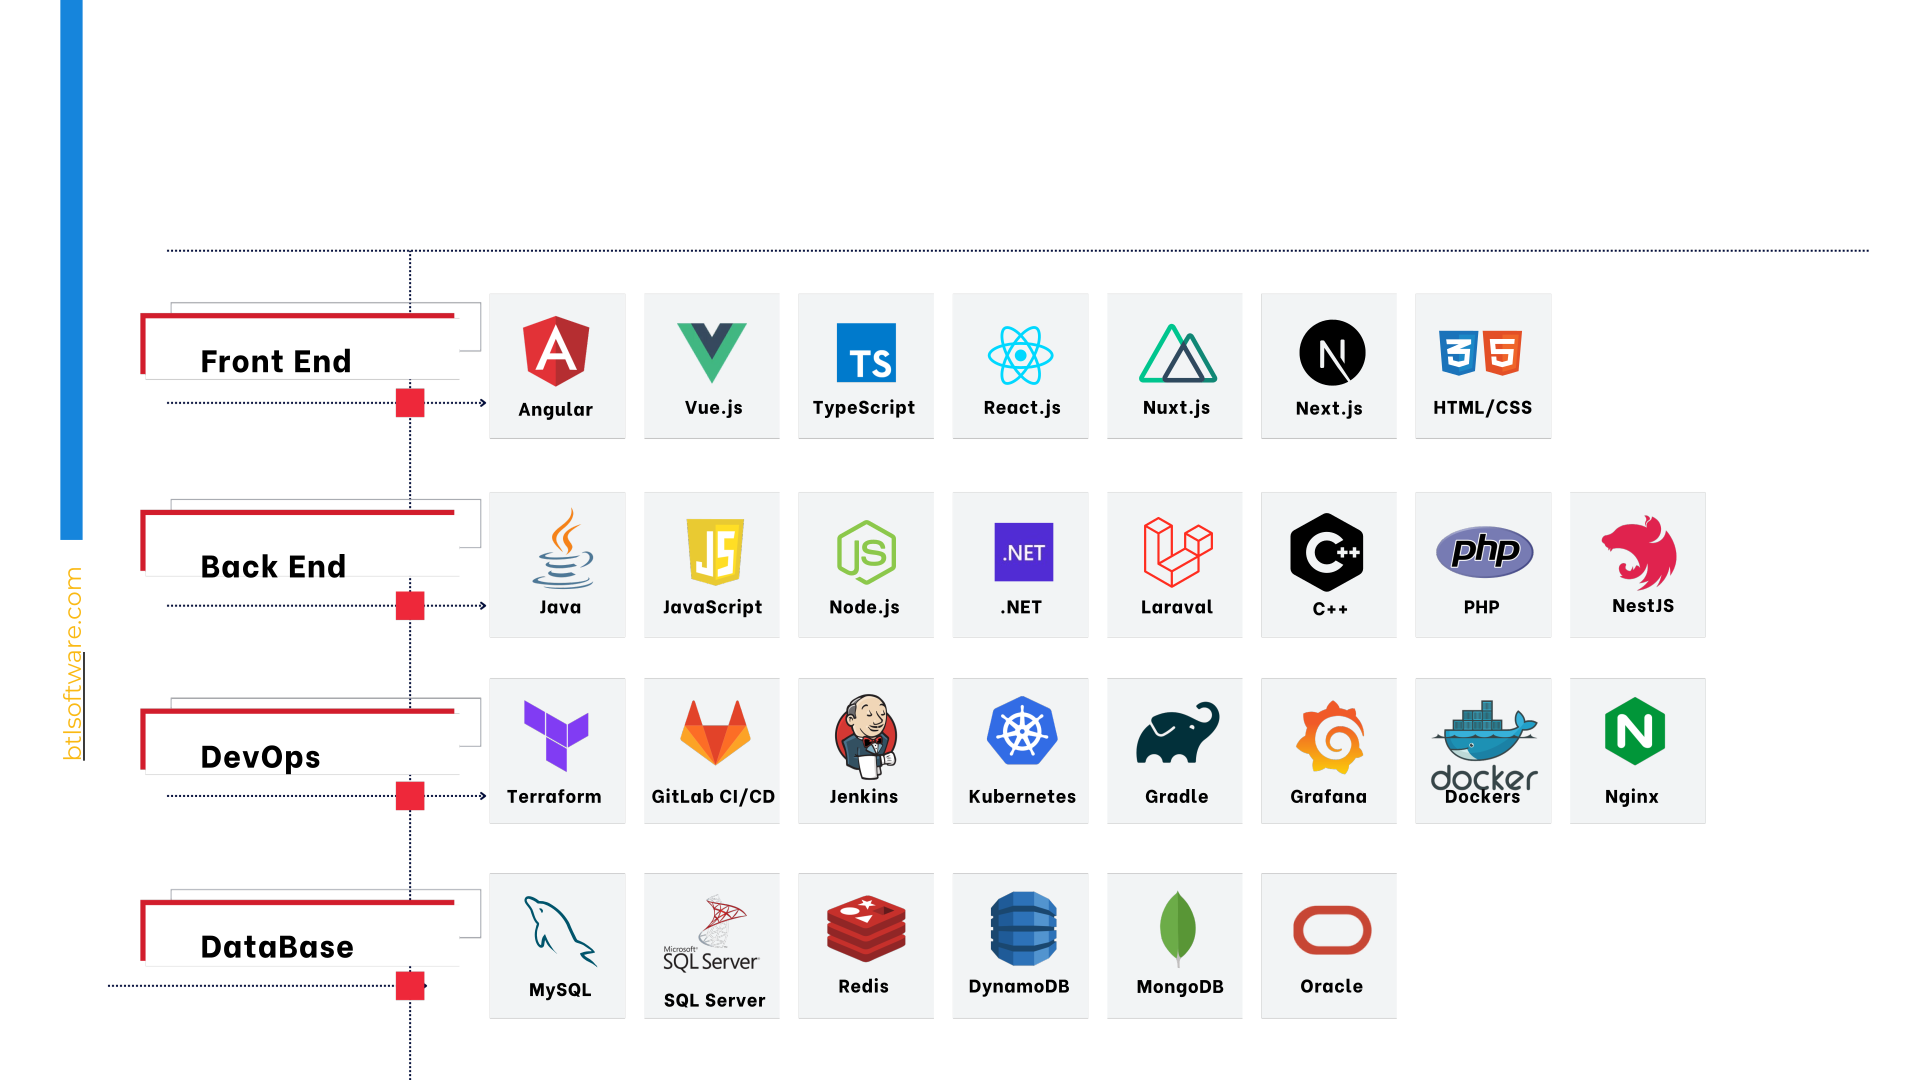
Task: Click the Nginx green hexagon icon
Action: coord(1635,731)
